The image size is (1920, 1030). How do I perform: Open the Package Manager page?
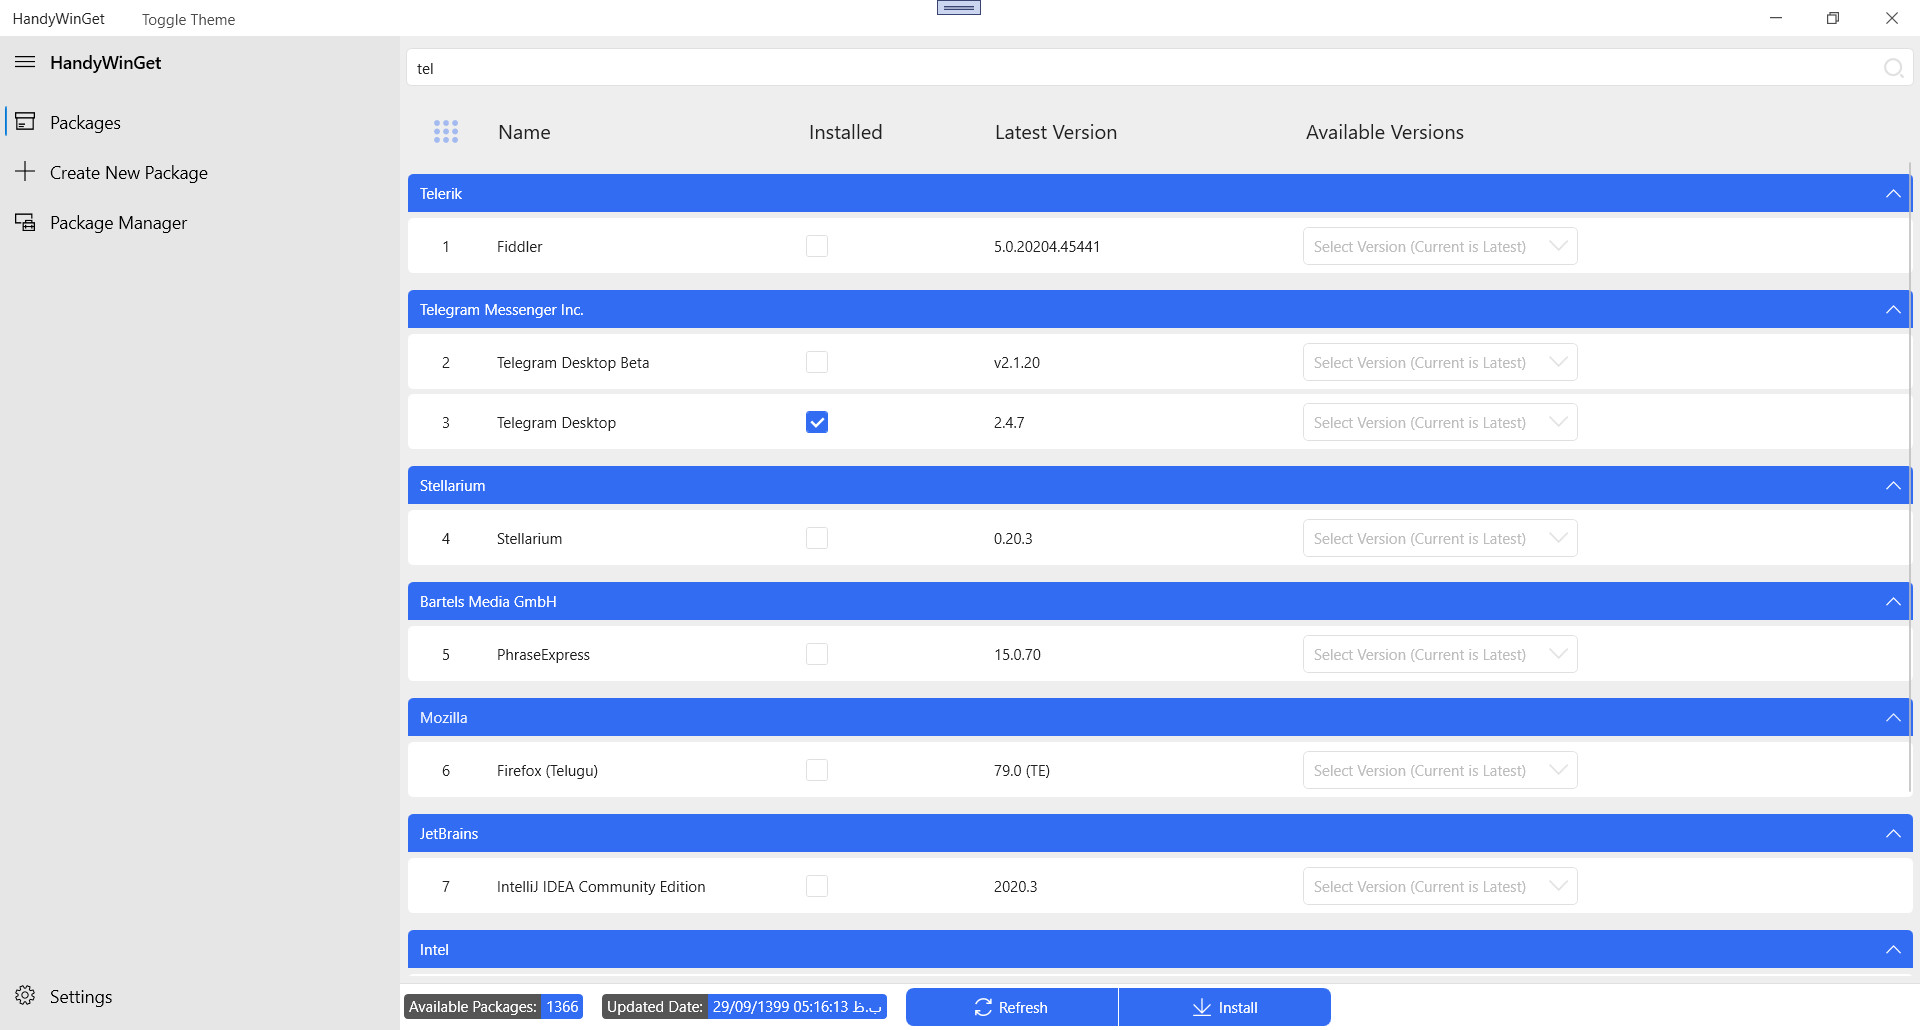[200, 222]
